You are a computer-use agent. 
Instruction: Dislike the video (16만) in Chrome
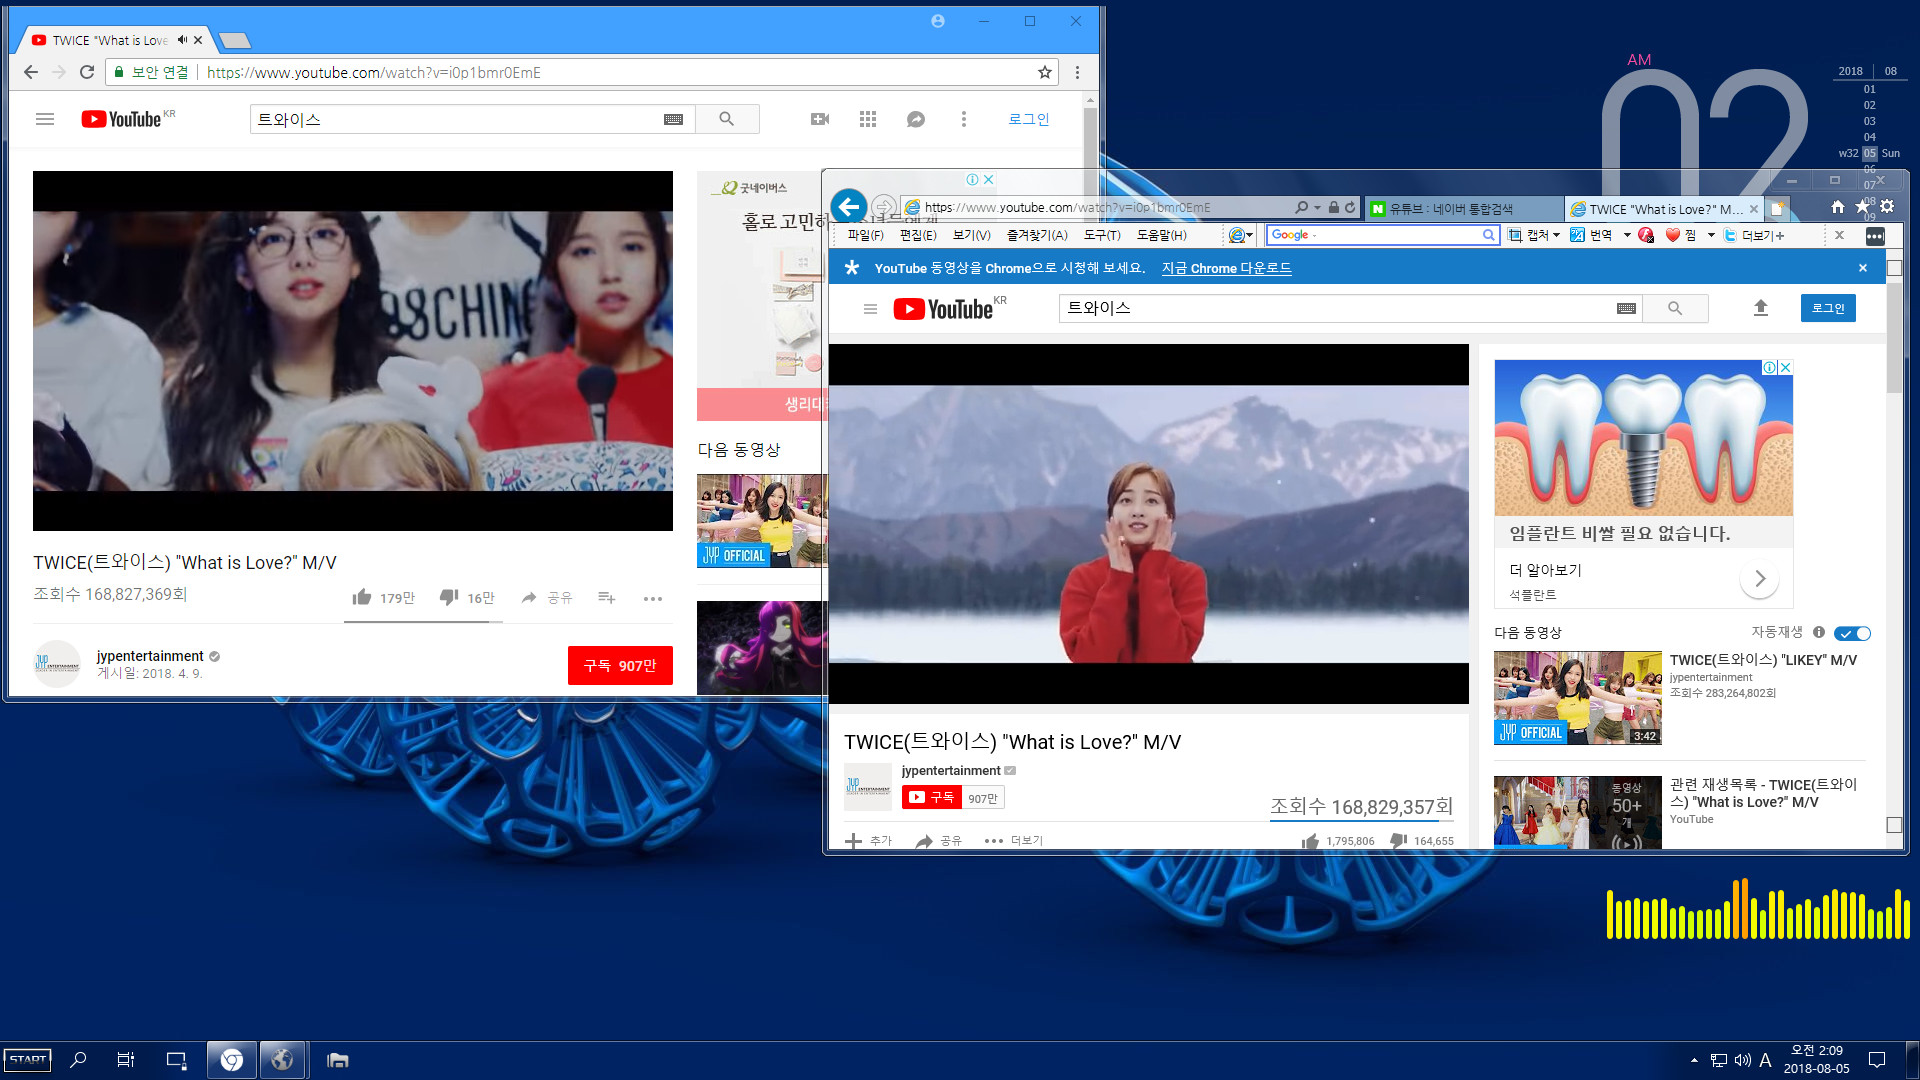point(467,598)
